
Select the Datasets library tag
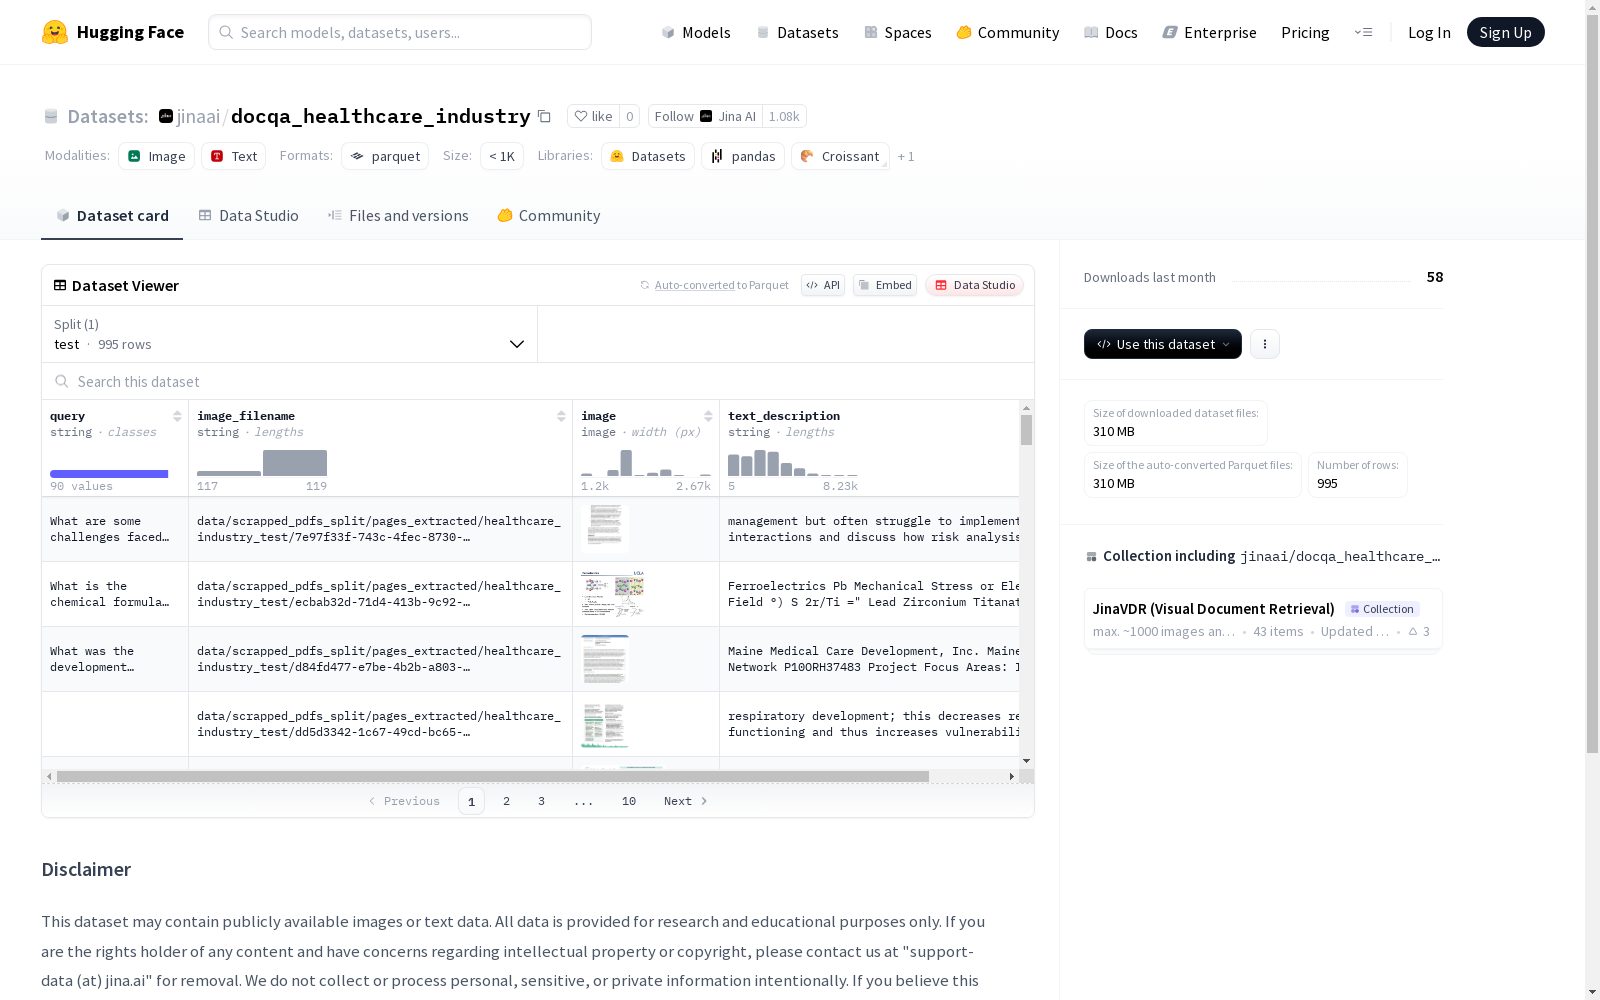648,156
